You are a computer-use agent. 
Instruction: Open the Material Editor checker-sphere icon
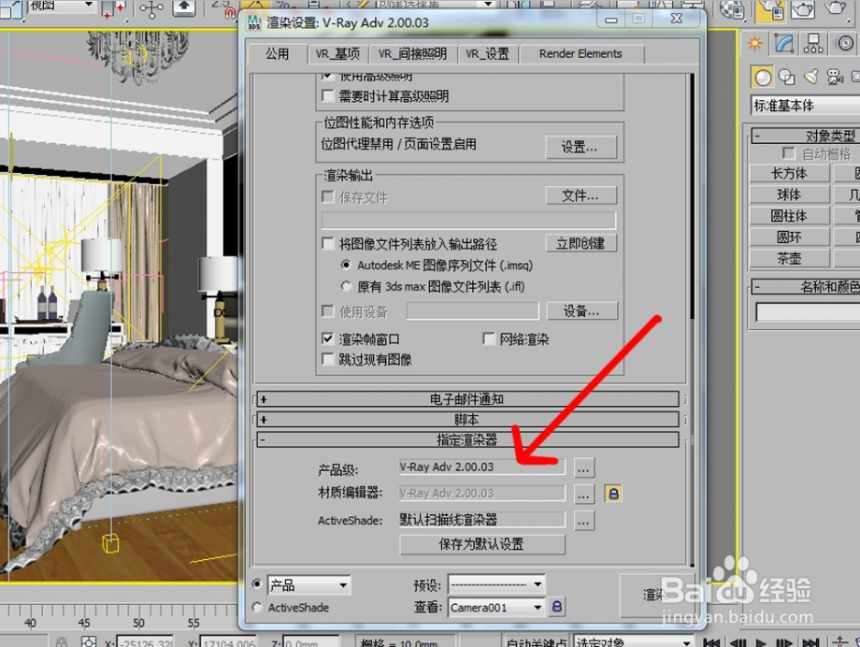[x=732, y=10]
